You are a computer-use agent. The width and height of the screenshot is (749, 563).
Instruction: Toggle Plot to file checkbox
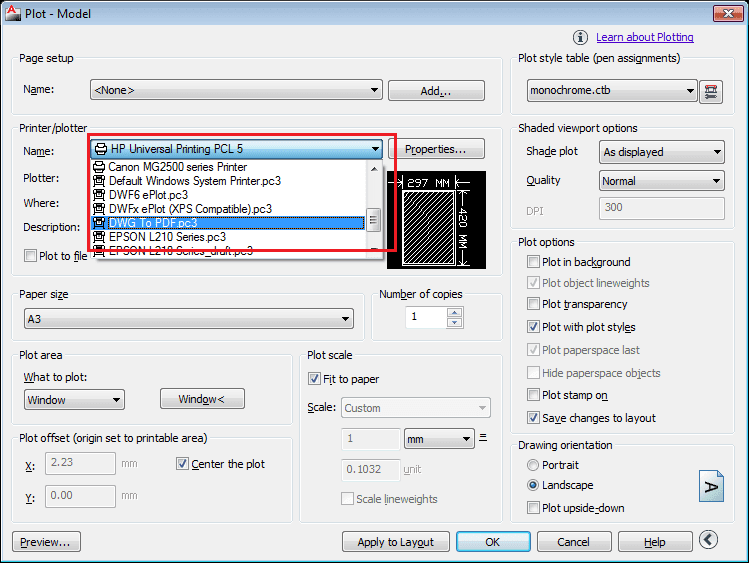click(x=30, y=255)
